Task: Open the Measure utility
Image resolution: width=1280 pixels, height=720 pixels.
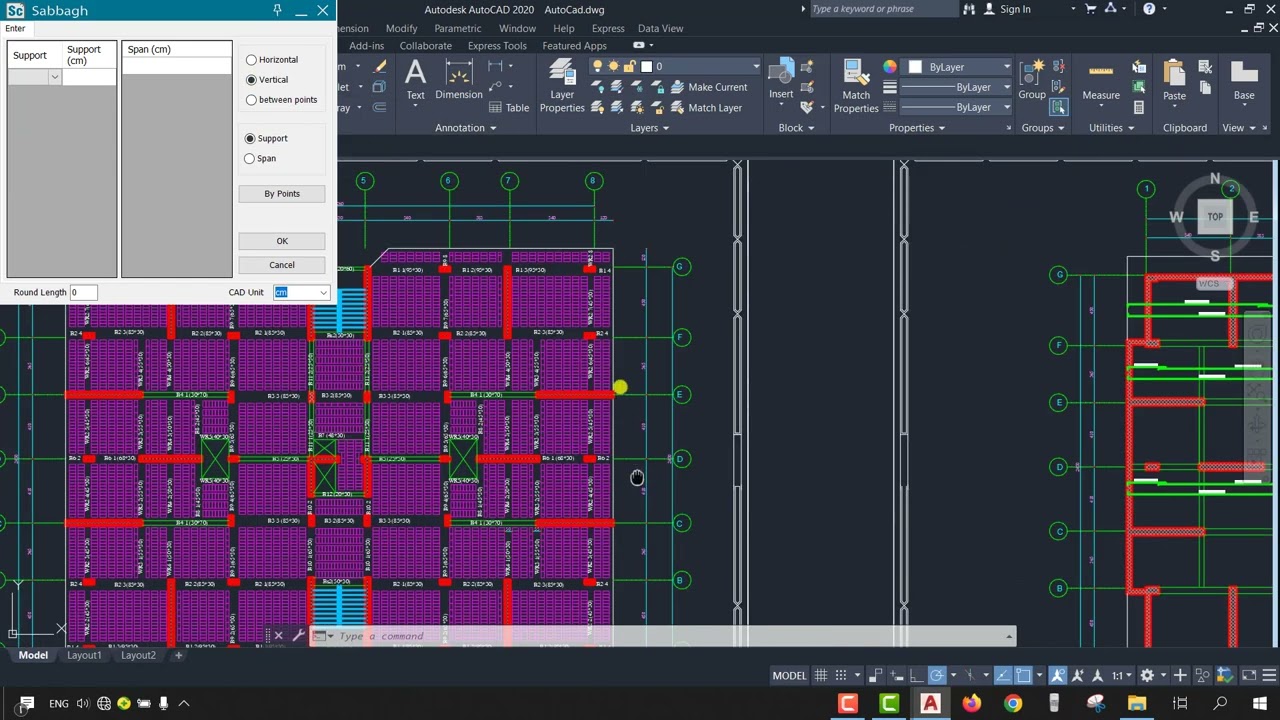Action: pyautogui.click(x=1101, y=82)
